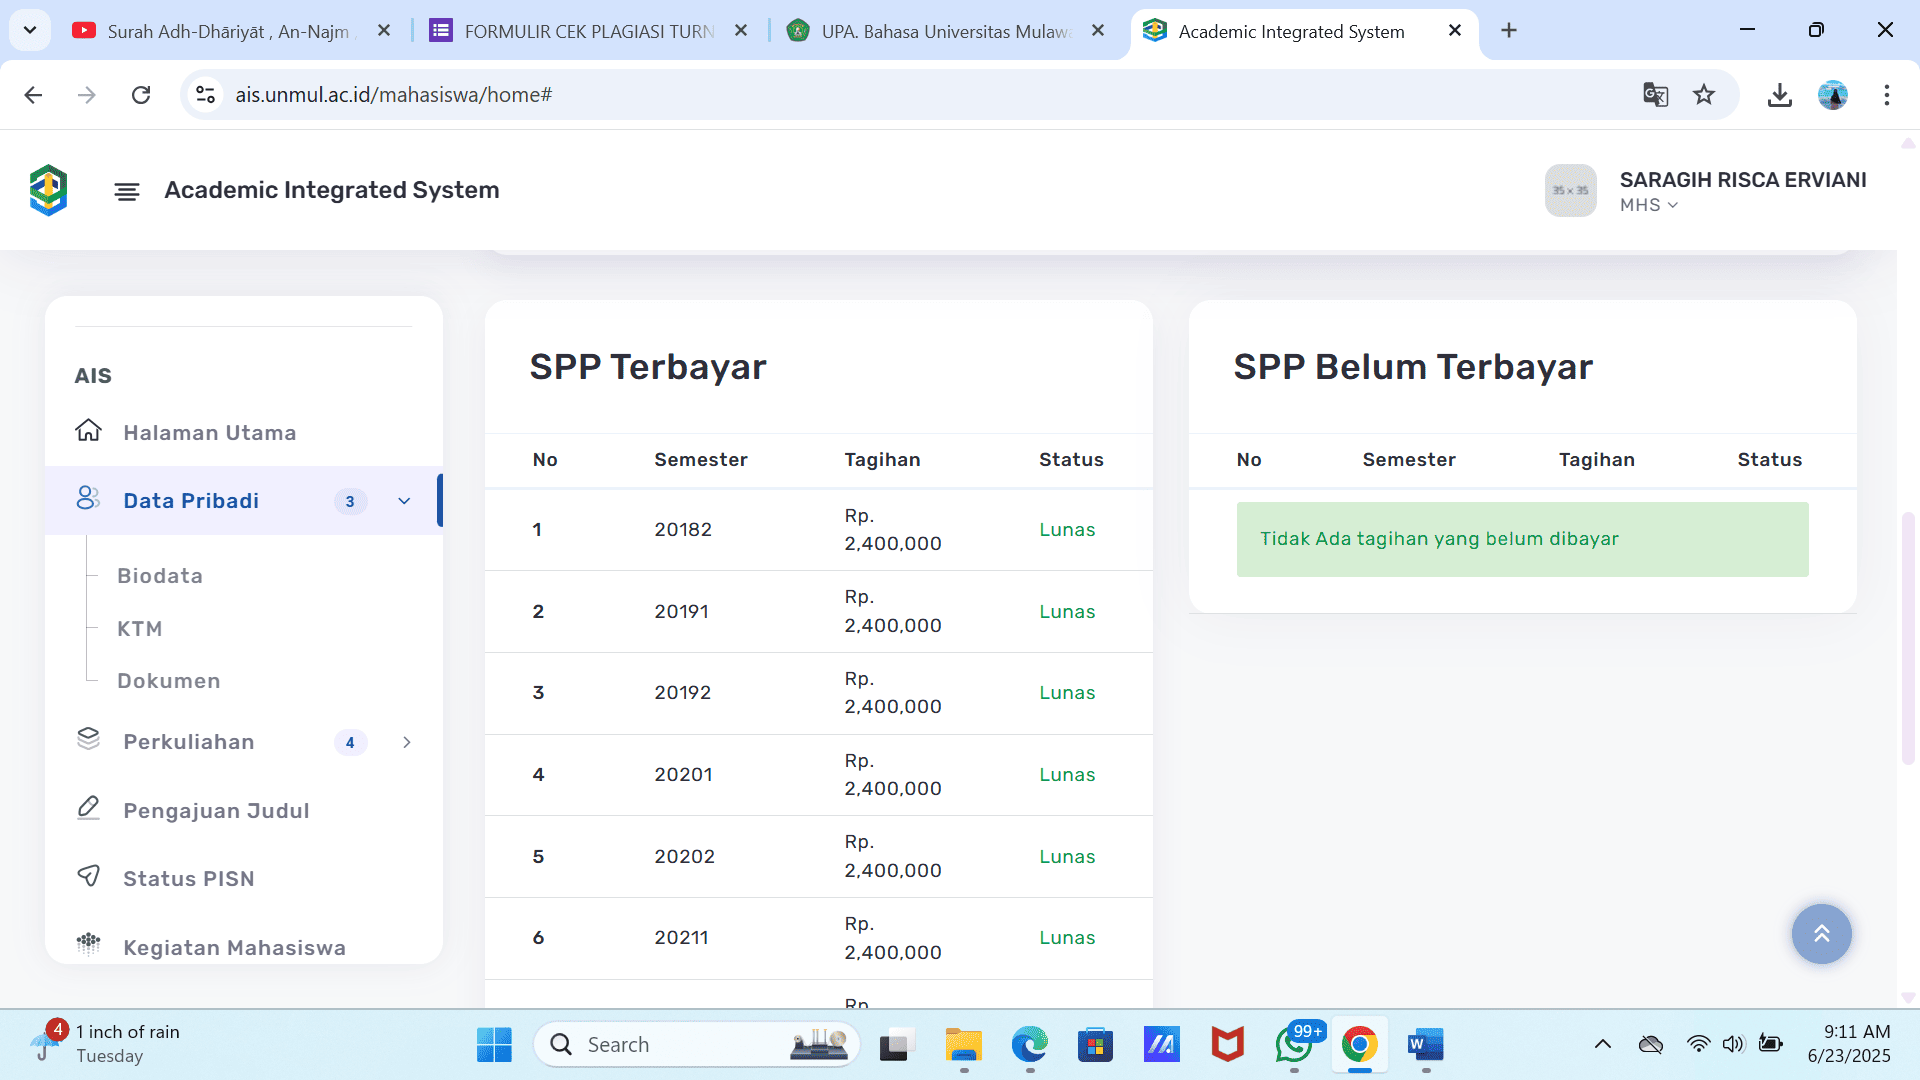Bookmark this page with star icon
This screenshot has height=1080, width=1920.
coord(1704,95)
